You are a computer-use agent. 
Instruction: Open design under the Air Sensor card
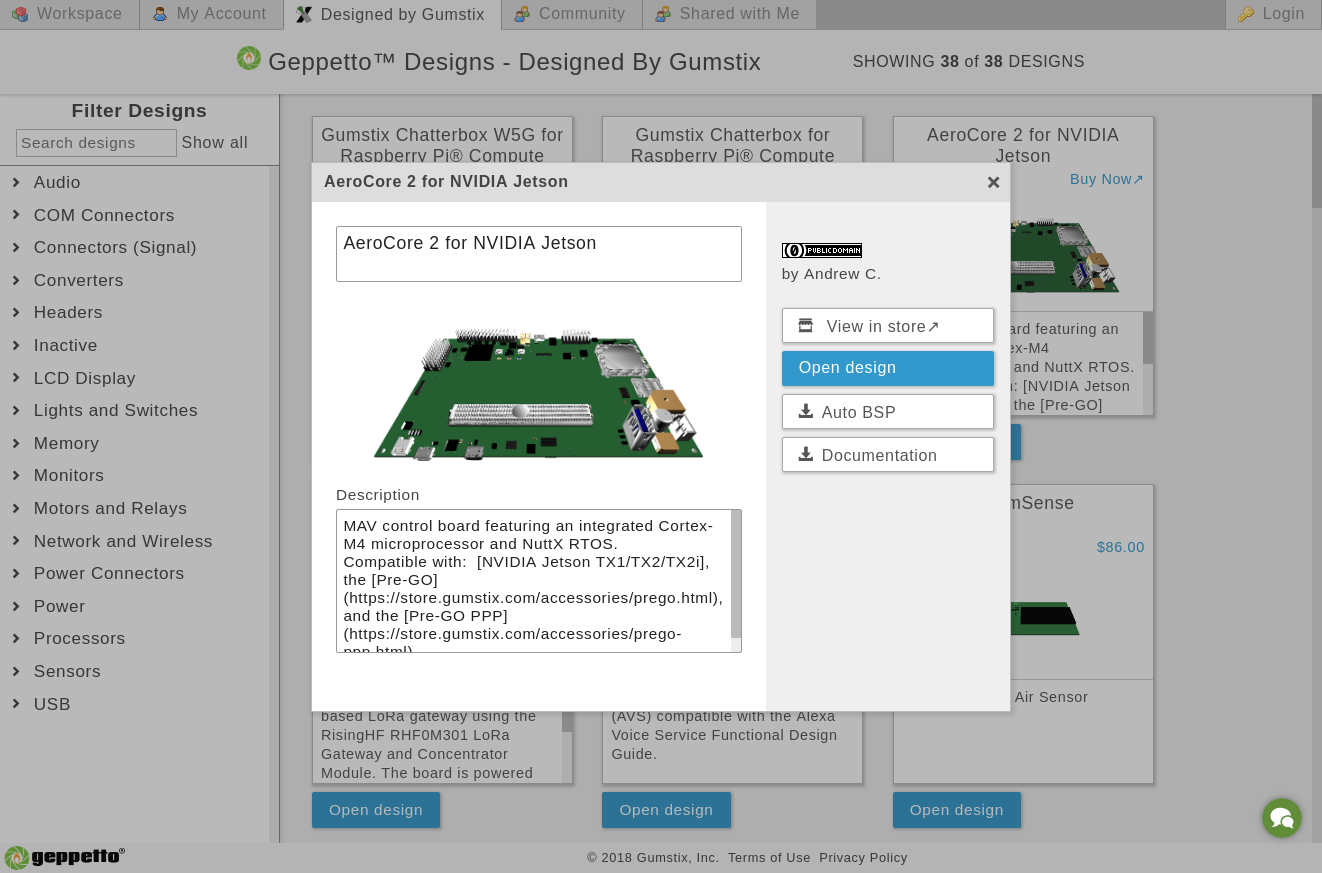(956, 810)
